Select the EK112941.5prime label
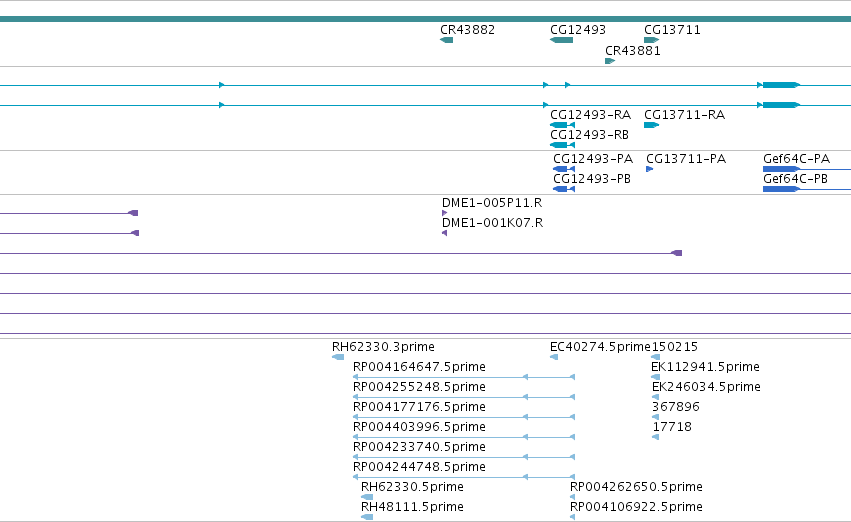The height and width of the screenshot is (522, 851). click(x=706, y=367)
